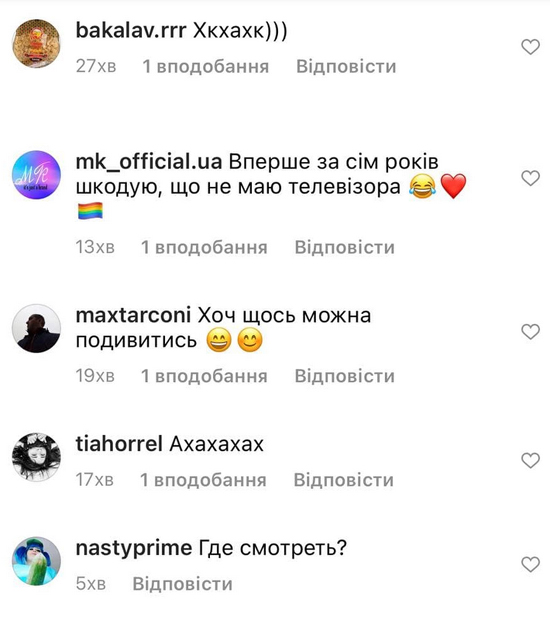Open bakalav.rrr username link
Viewport: 550px width, 617px height.
(131, 31)
